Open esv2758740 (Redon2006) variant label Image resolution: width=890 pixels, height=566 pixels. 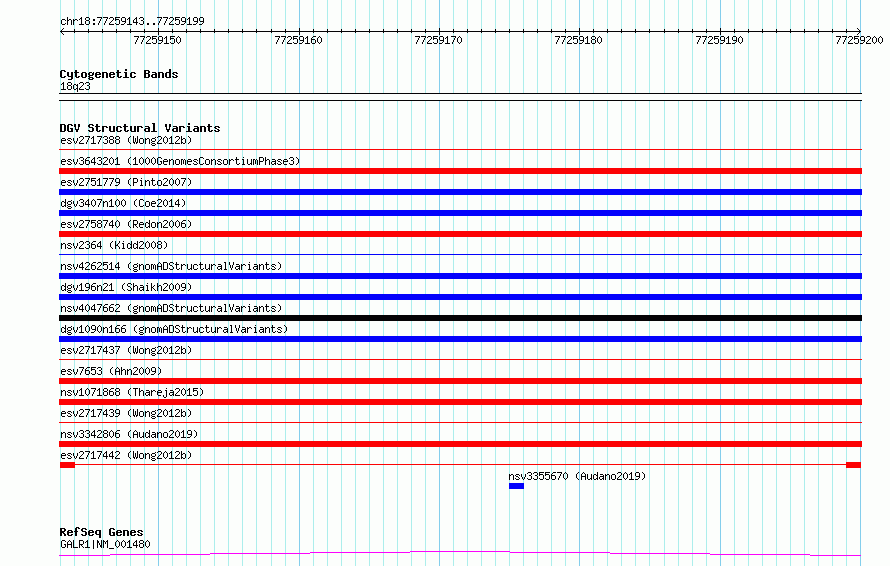pos(126,224)
